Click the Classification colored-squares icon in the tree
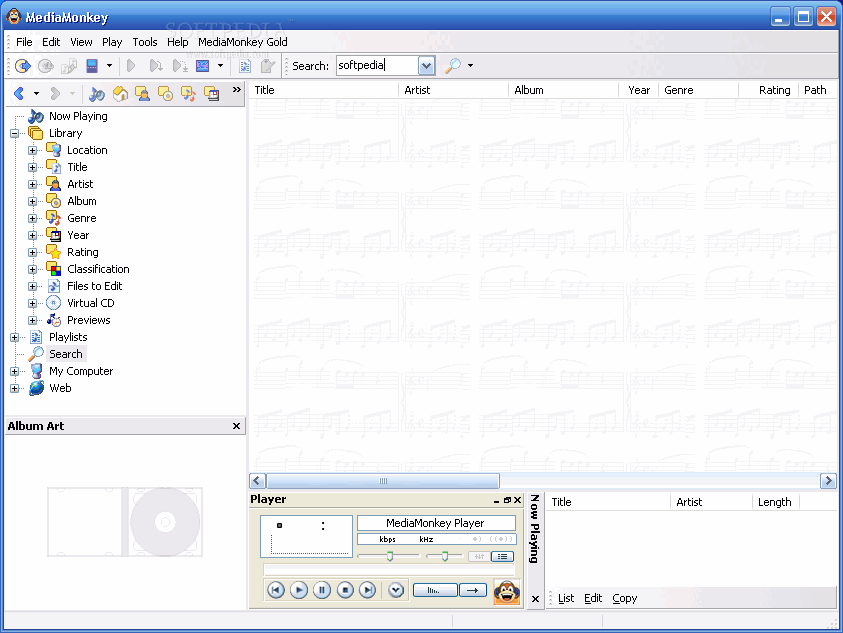843x633 pixels. coord(53,268)
